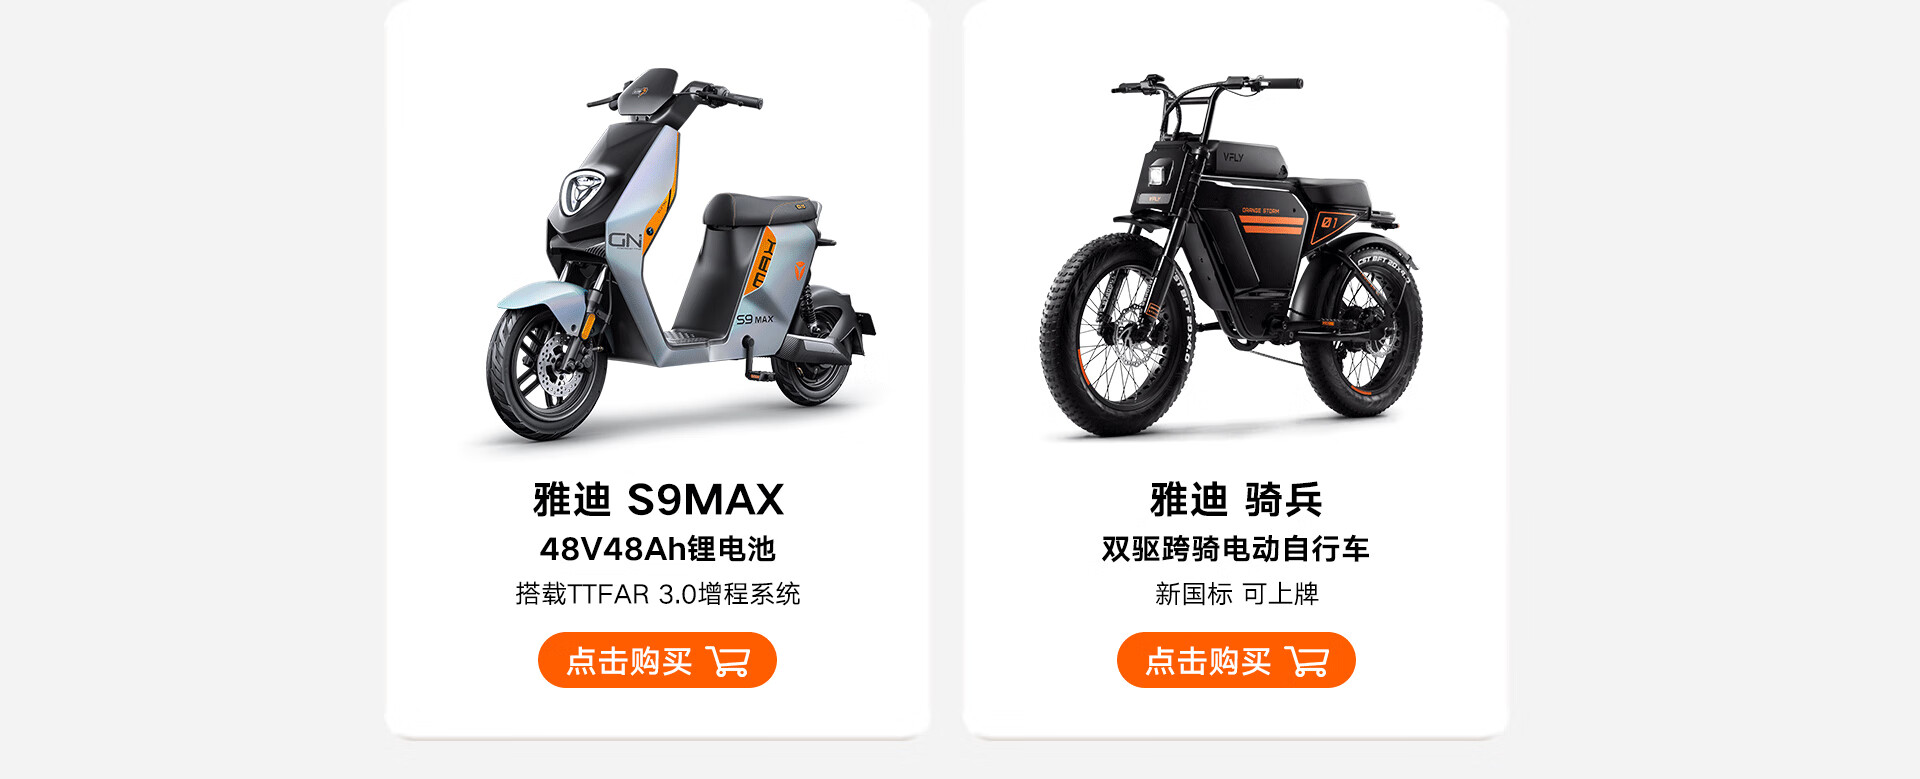Click the GN logo on the scooter body
Screen dimensions: 1920x779
tap(626, 240)
